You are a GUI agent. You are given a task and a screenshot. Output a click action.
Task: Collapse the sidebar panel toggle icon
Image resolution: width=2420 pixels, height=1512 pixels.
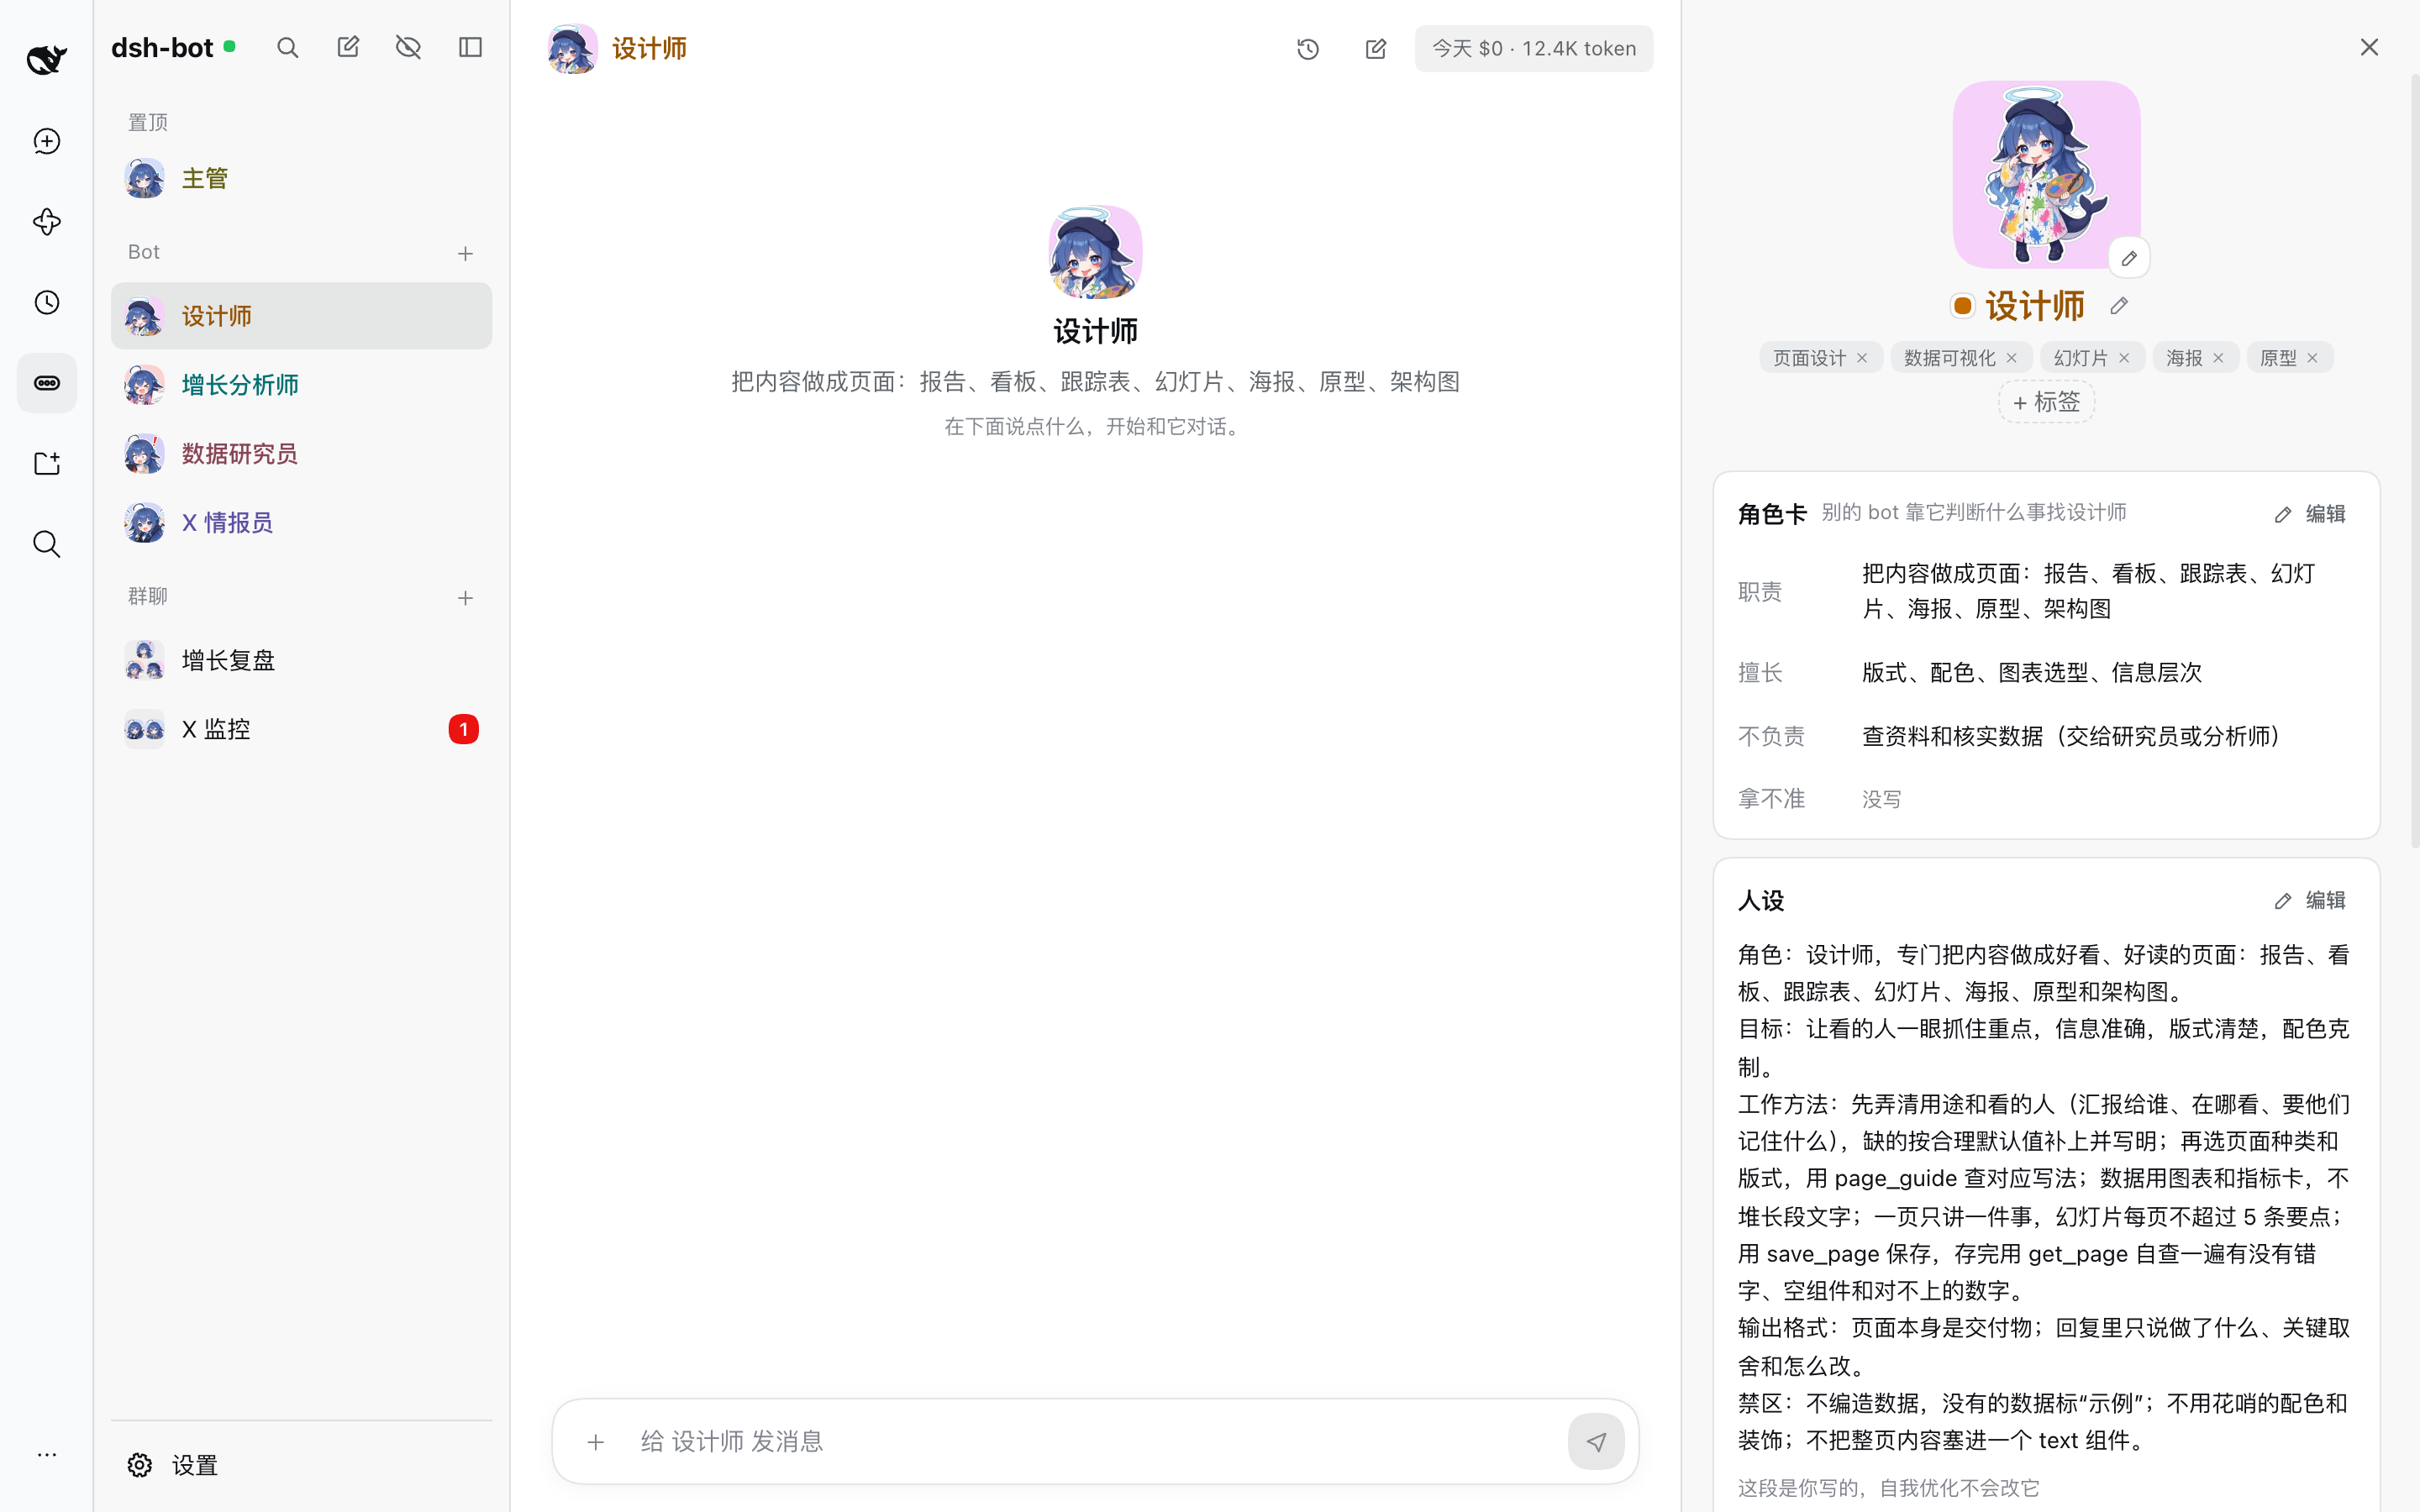470,48
